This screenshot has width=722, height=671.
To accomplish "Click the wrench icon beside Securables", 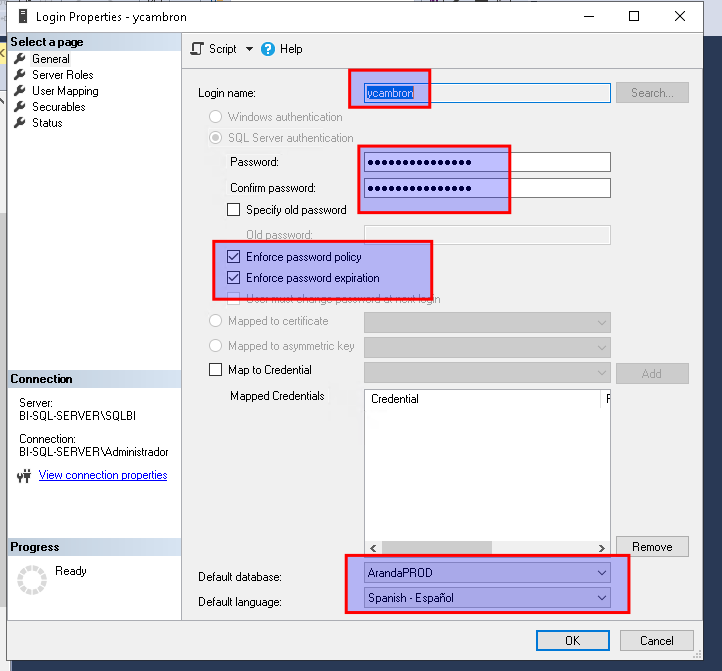I will click(20, 107).
